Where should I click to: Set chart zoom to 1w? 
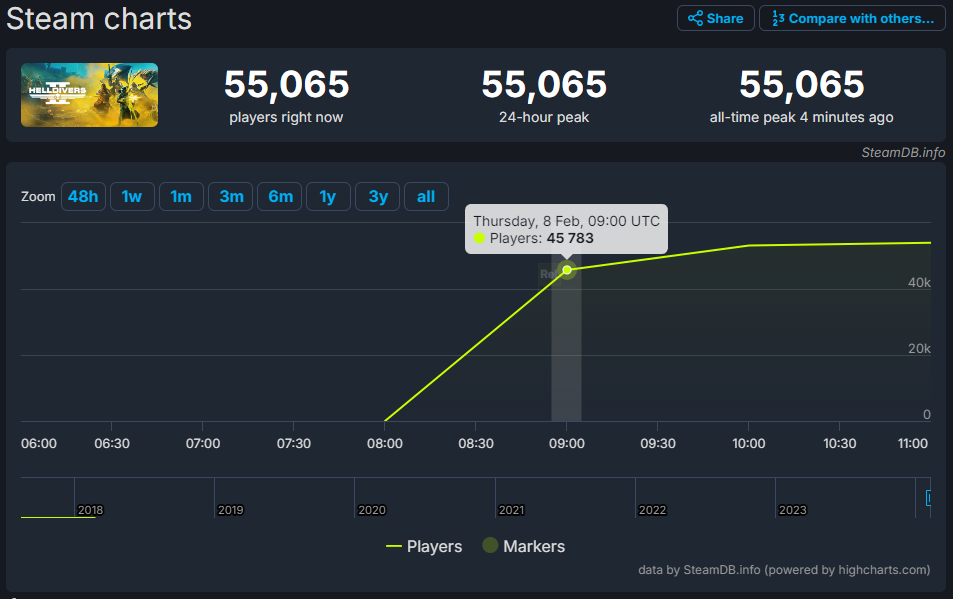tap(132, 197)
